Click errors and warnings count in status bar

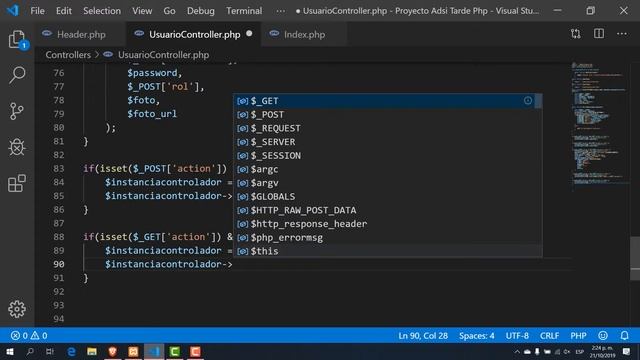point(29,336)
